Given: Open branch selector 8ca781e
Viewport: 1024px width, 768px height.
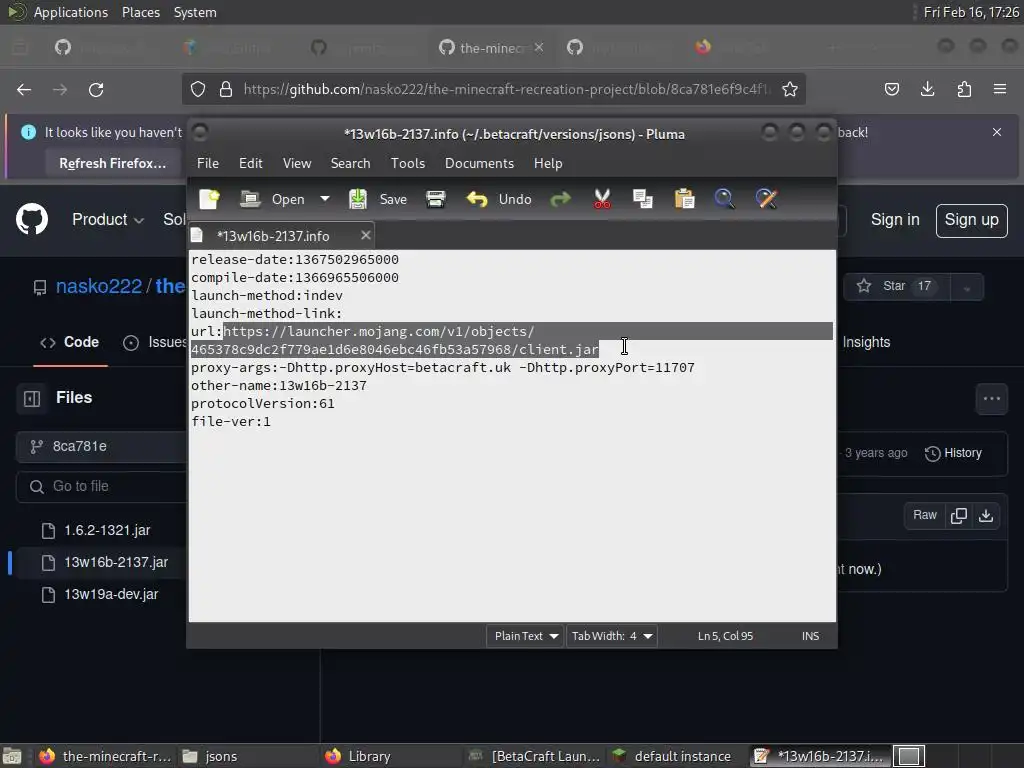Looking at the screenshot, I should point(101,447).
